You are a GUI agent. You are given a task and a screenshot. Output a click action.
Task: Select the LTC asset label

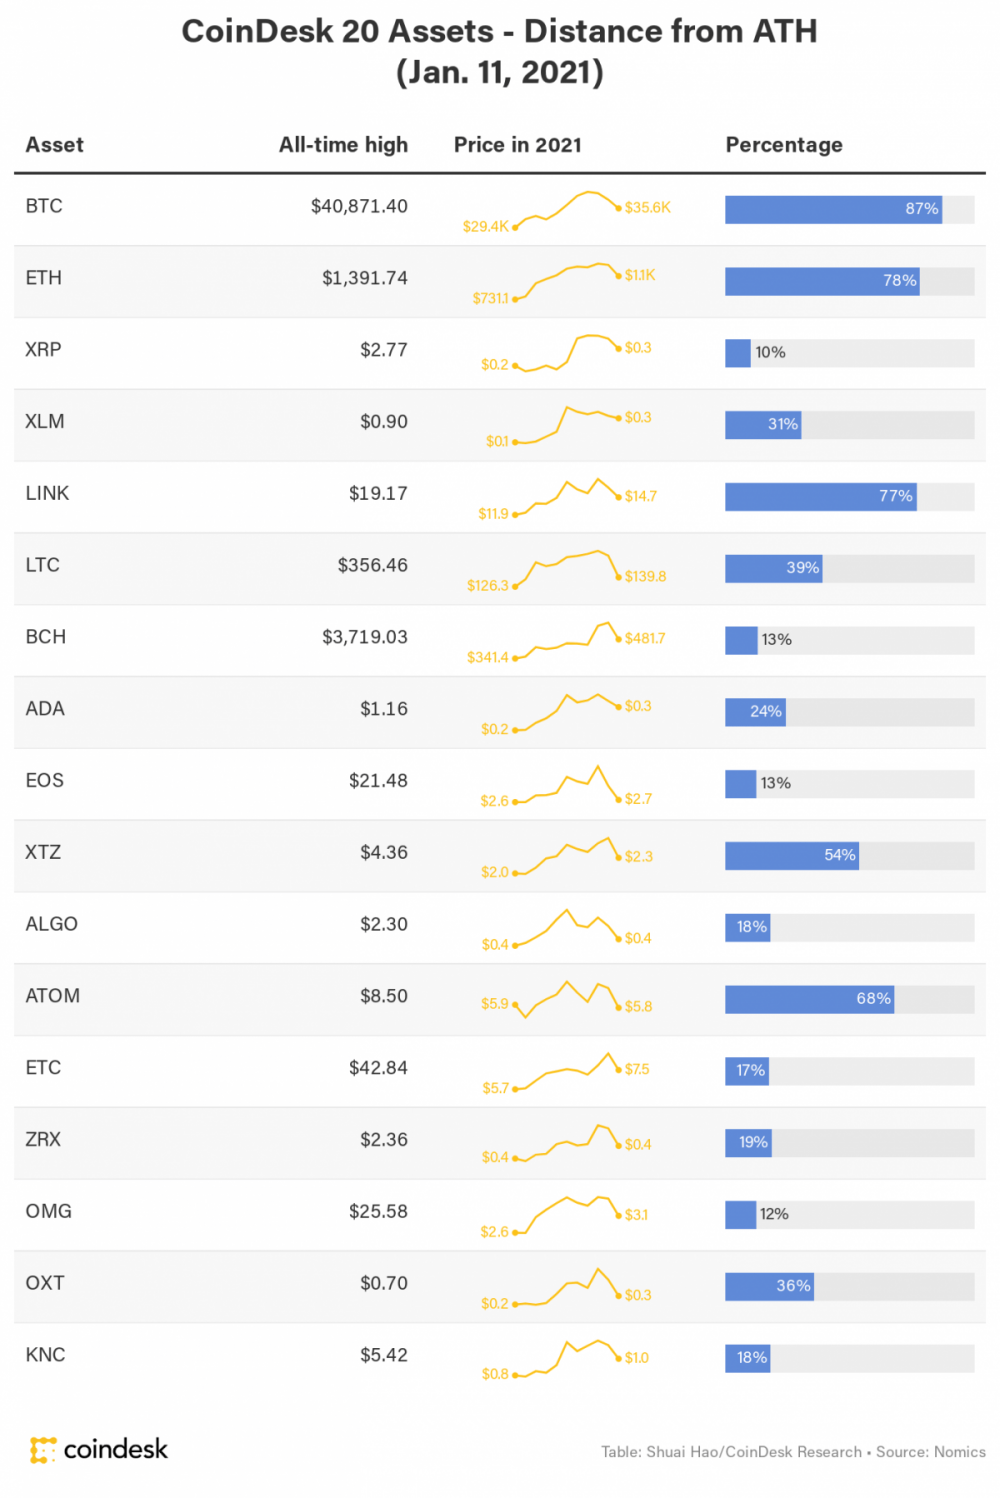43,565
